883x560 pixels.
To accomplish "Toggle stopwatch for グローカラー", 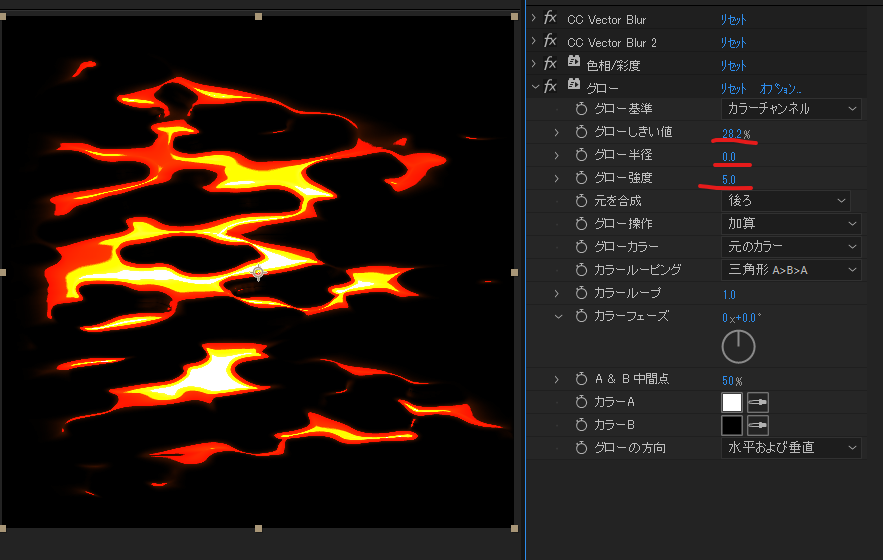I will point(581,247).
